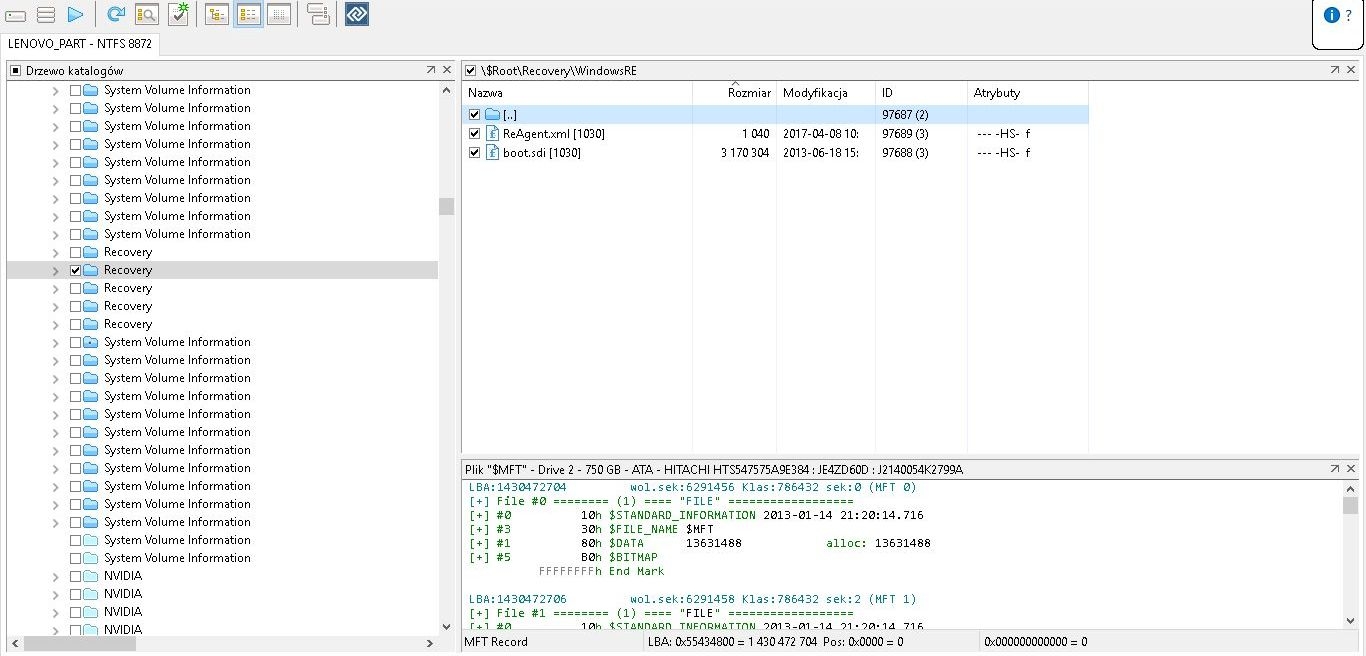1366x656 pixels.
Task: Click directory tree vertical scrollbar thumb
Action: tap(446, 206)
